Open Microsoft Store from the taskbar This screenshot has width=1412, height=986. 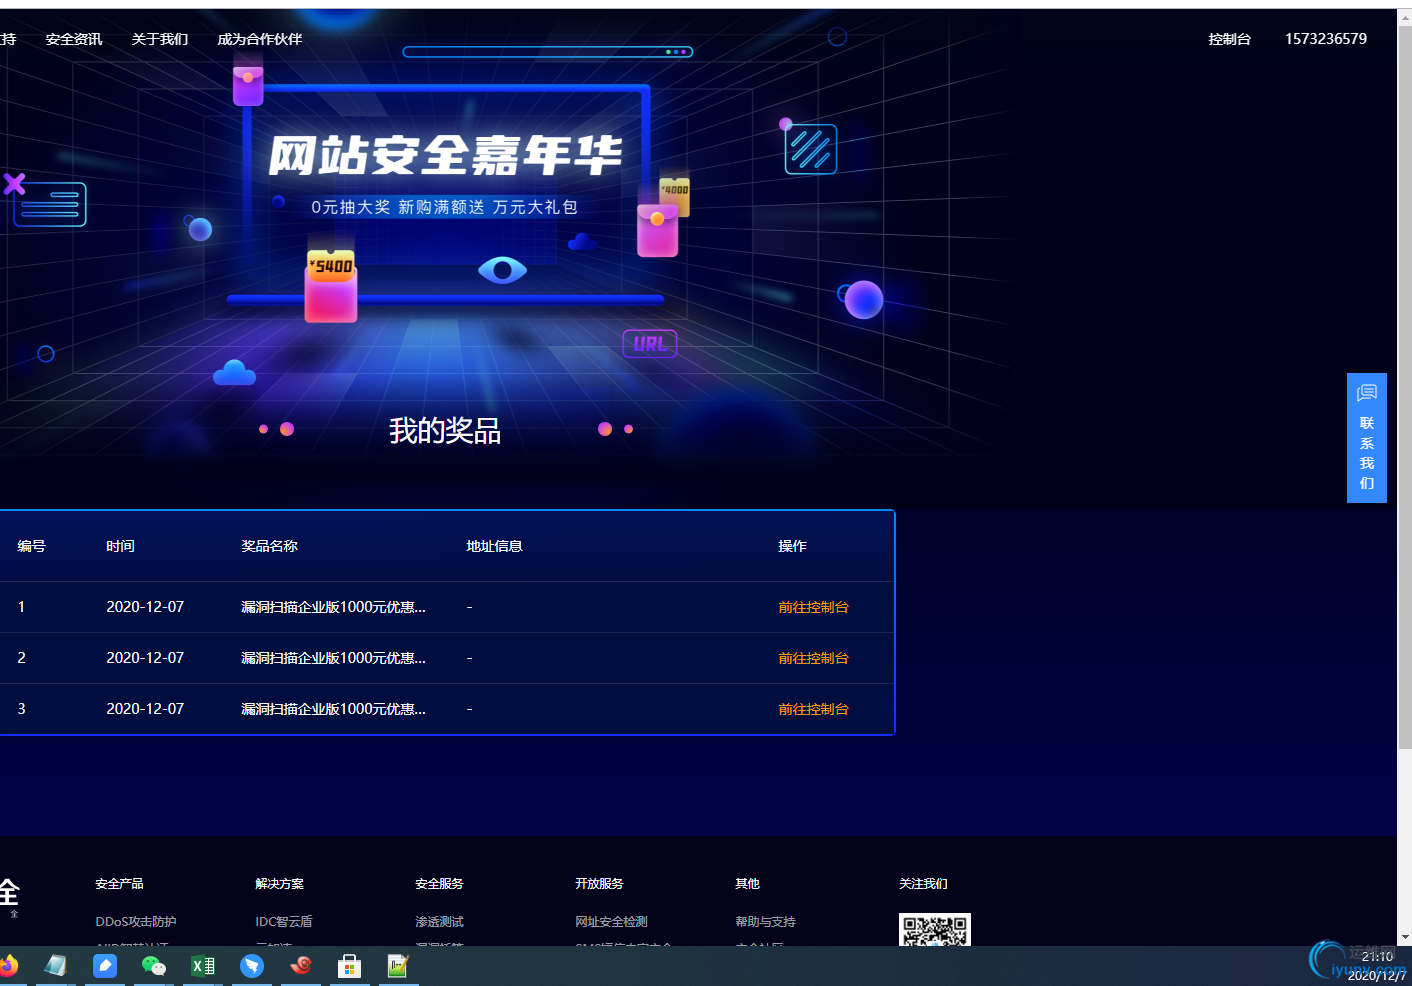pos(348,965)
